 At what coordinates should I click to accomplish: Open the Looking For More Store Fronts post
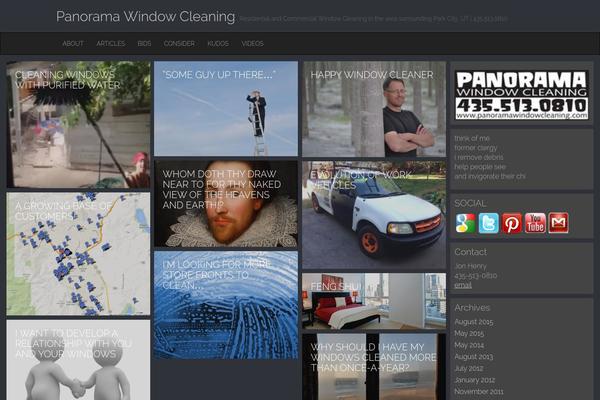(226, 305)
